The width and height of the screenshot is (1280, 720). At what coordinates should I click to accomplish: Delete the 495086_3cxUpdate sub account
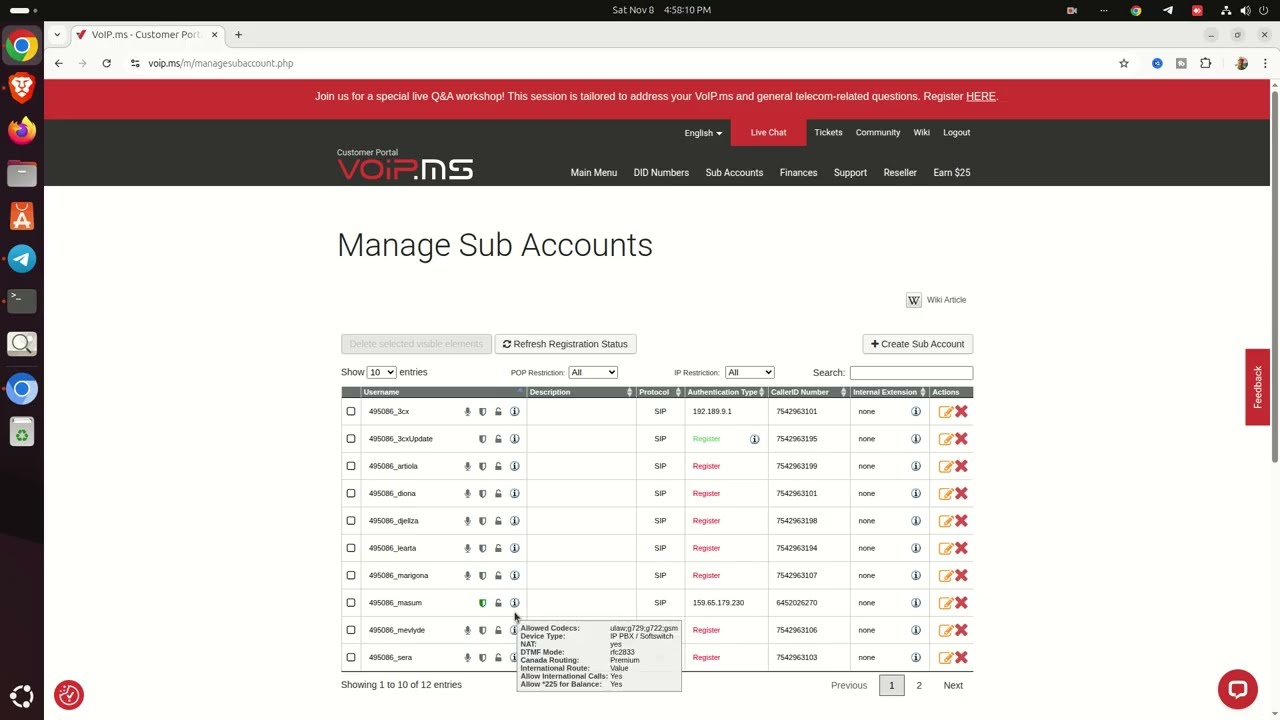coord(961,439)
